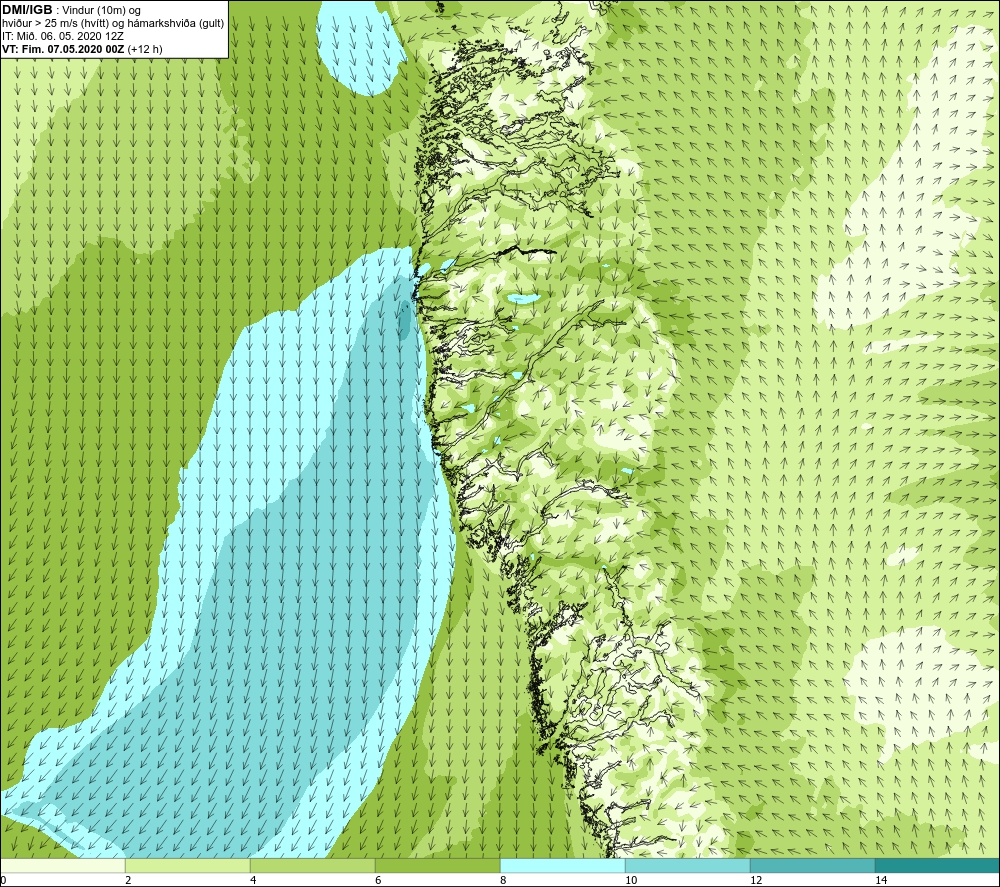Click the '10' label on the wind scale

(x=631, y=880)
